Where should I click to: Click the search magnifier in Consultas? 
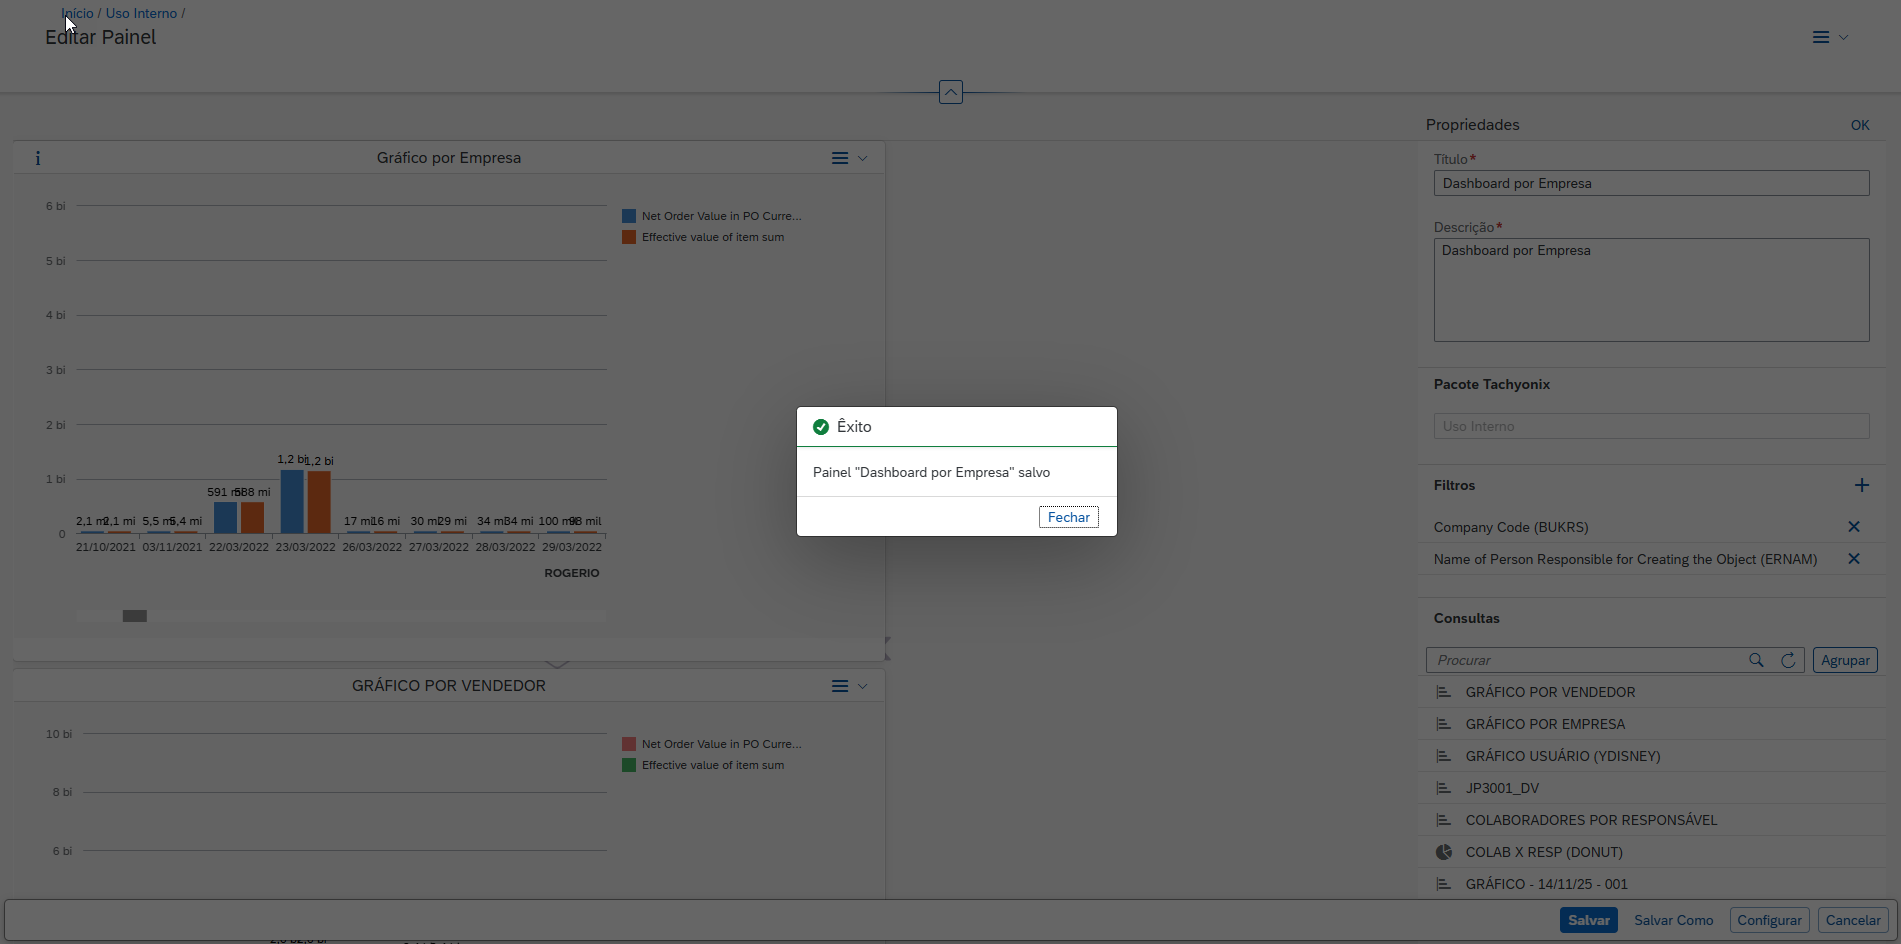coord(1756,660)
